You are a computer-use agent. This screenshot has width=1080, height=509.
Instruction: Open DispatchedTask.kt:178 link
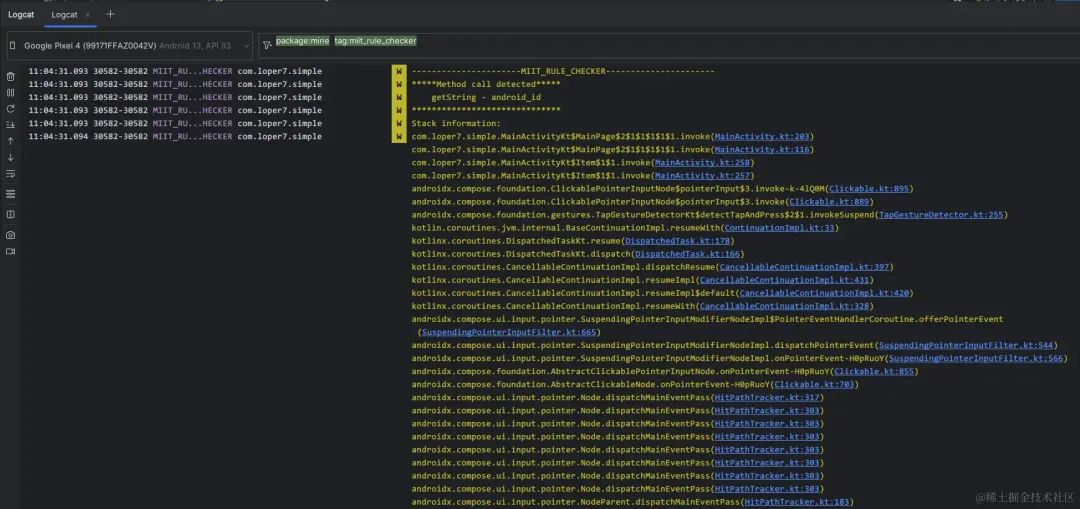click(x=678, y=241)
